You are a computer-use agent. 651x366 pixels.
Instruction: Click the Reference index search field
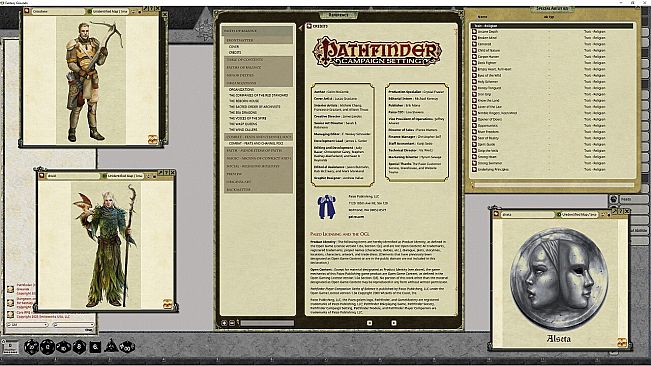(x=267, y=323)
